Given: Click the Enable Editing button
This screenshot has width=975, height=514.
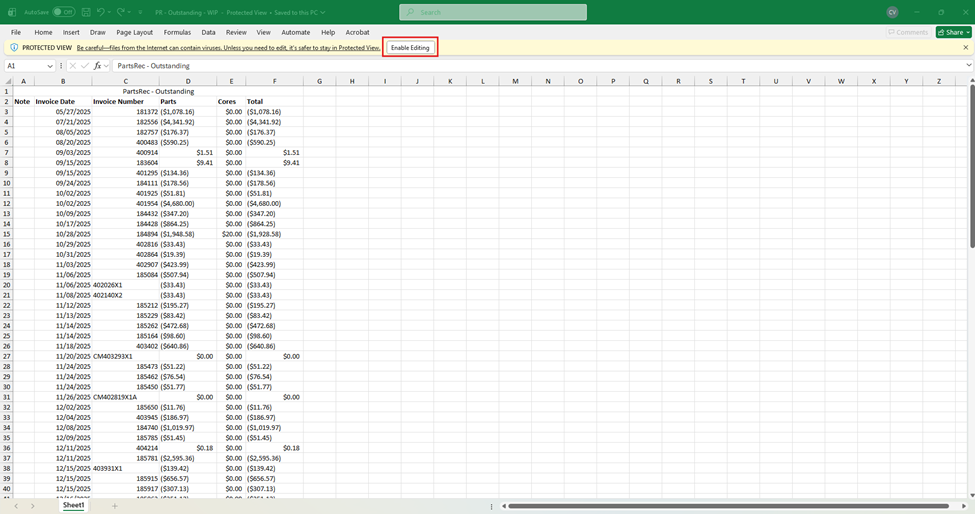Looking at the screenshot, I should pyautogui.click(x=410, y=47).
